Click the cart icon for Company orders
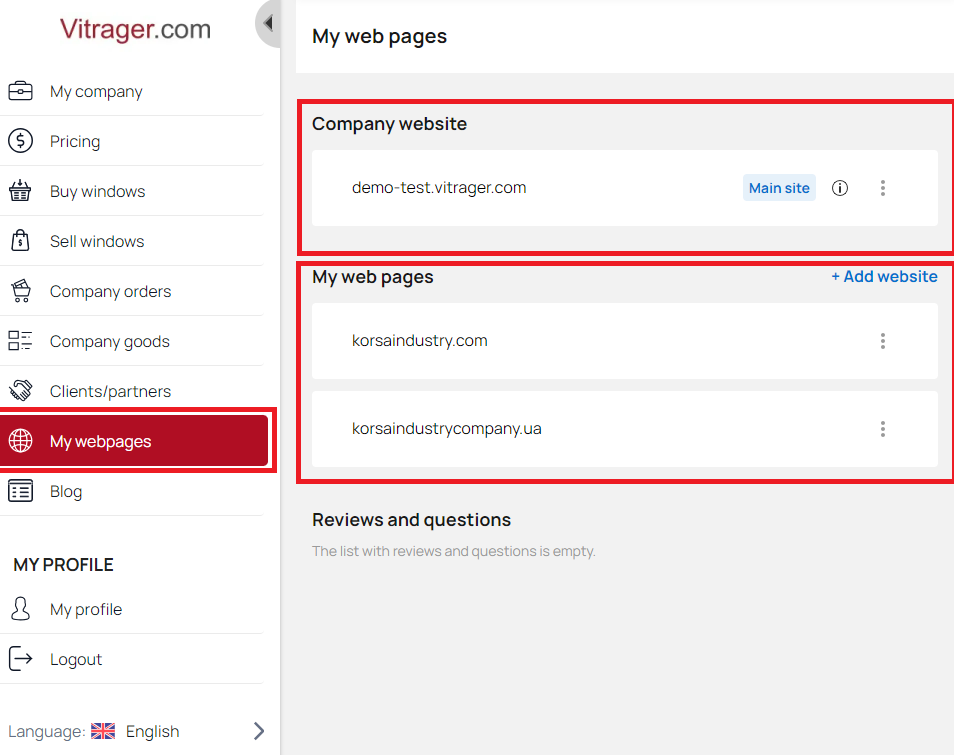 20,290
